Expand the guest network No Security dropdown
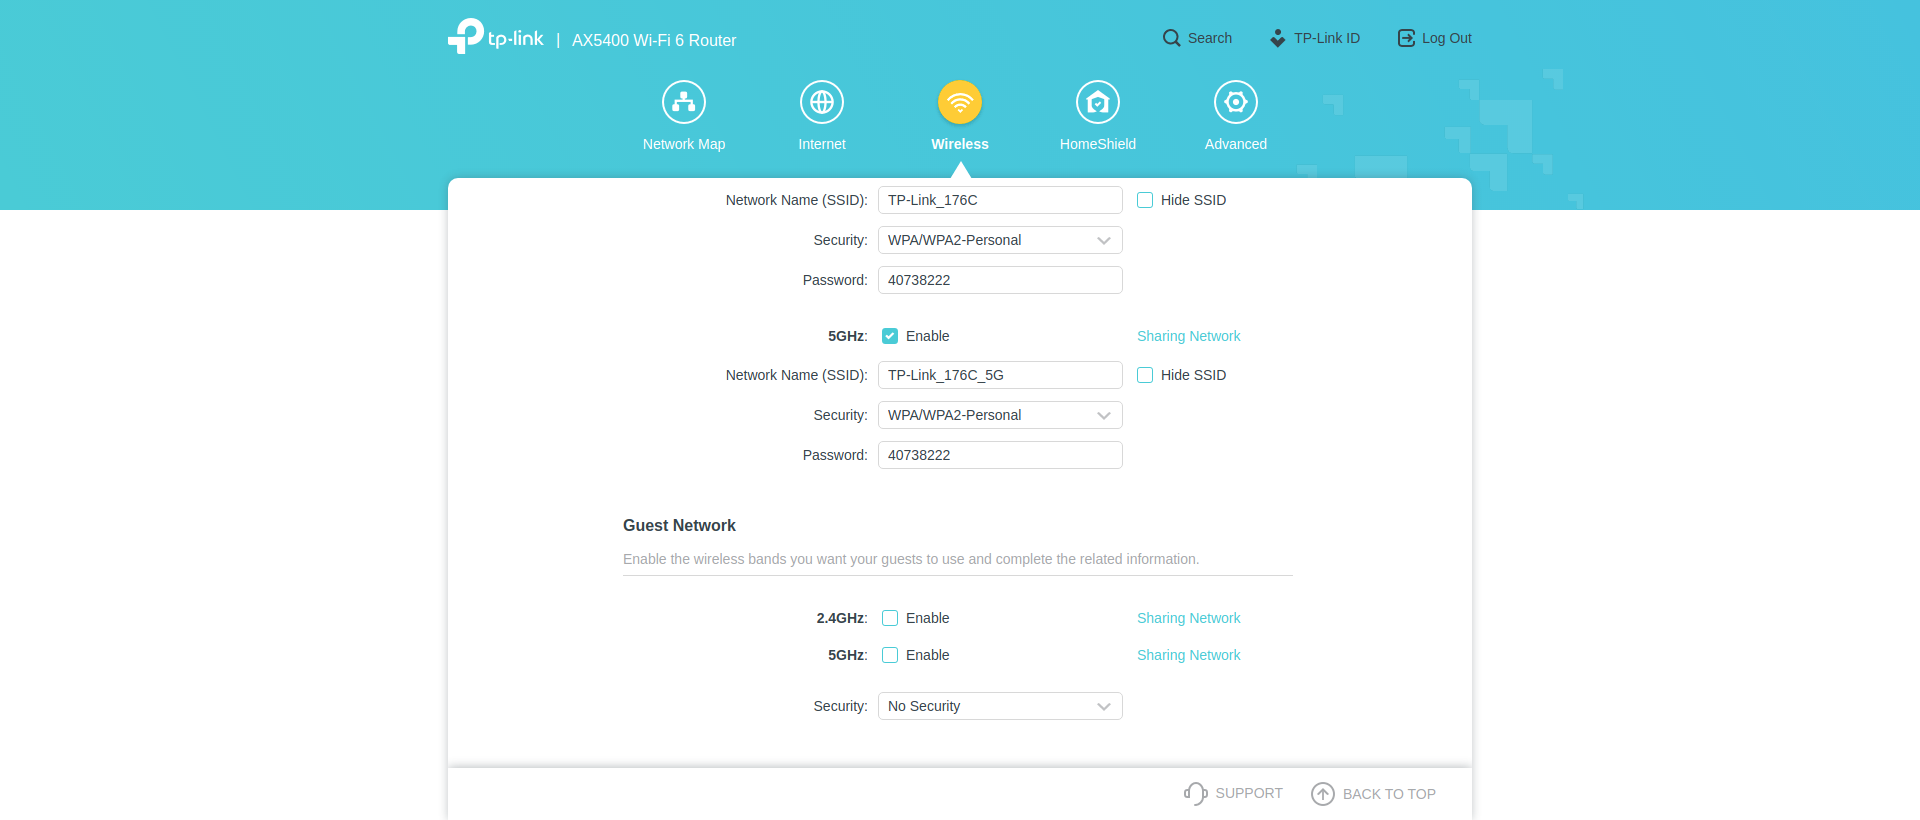1920x820 pixels. pyautogui.click(x=1000, y=706)
